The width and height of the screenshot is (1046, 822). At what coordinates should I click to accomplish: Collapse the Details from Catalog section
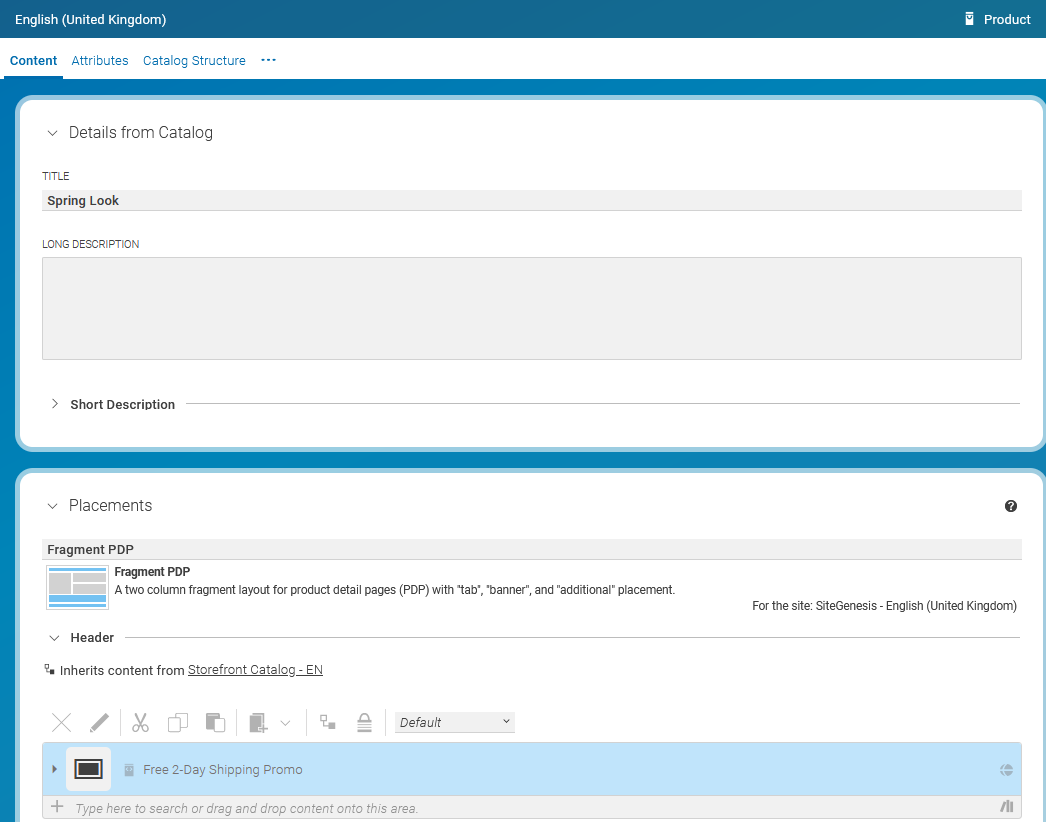click(53, 133)
